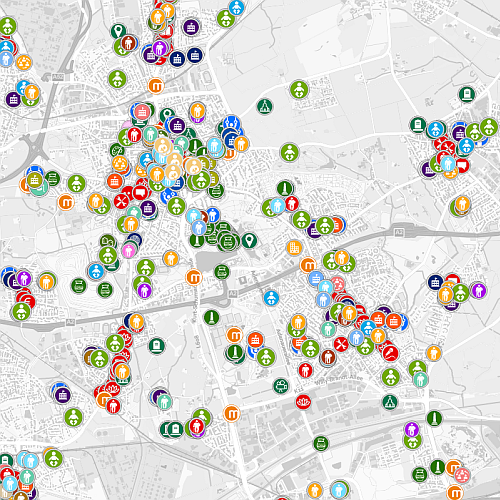This screenshot has width=500, height=500.
Task: Click the orange 'm' marker on the L663 road
Action: (x=194, y=277)
